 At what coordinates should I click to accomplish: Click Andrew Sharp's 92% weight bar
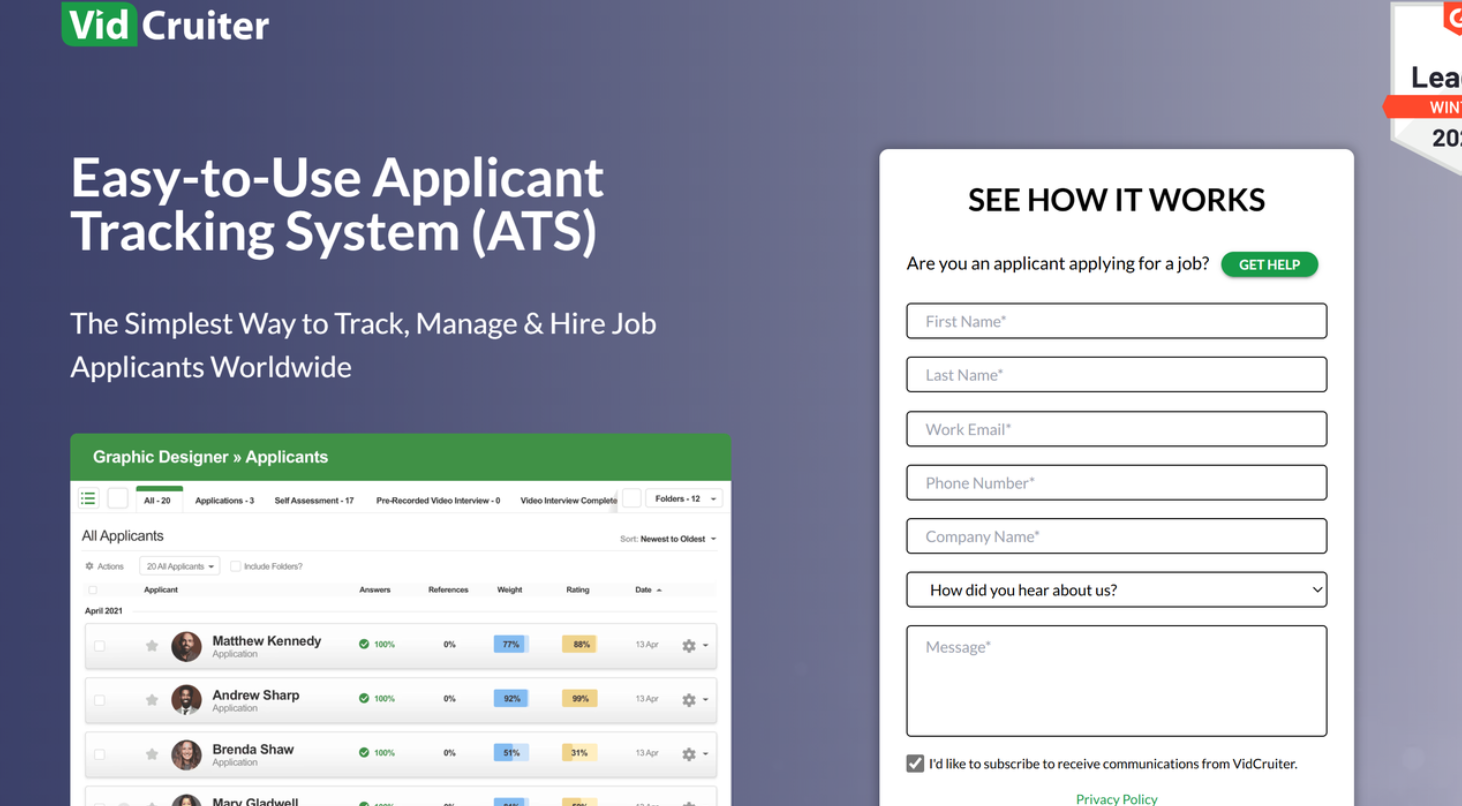[x=511, y=698]
